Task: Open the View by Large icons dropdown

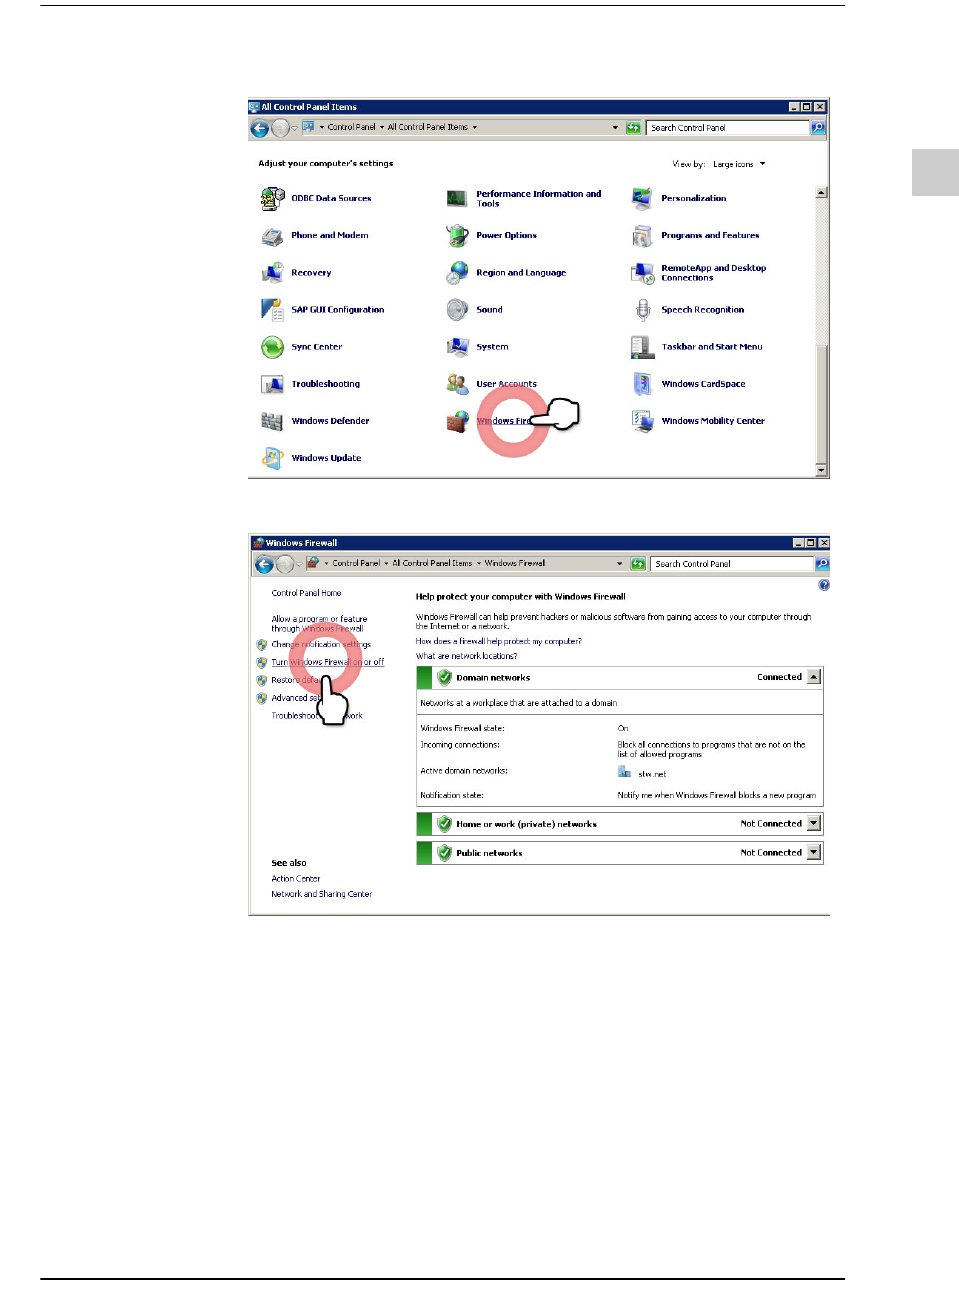Action: [739, 164]
